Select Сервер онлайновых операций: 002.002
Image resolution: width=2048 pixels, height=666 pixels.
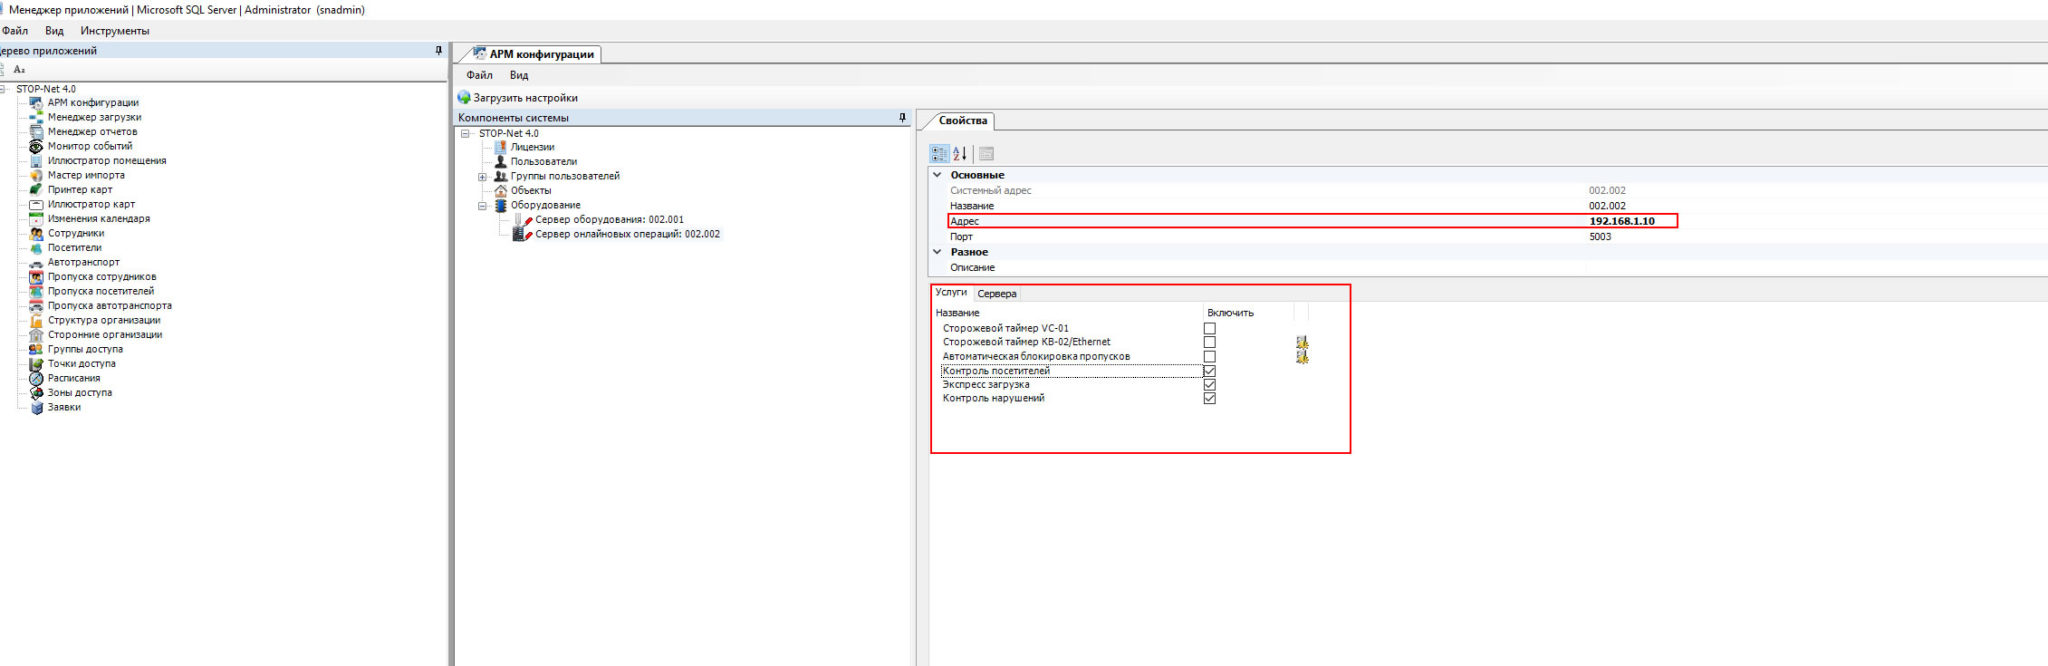coord(627,234)
